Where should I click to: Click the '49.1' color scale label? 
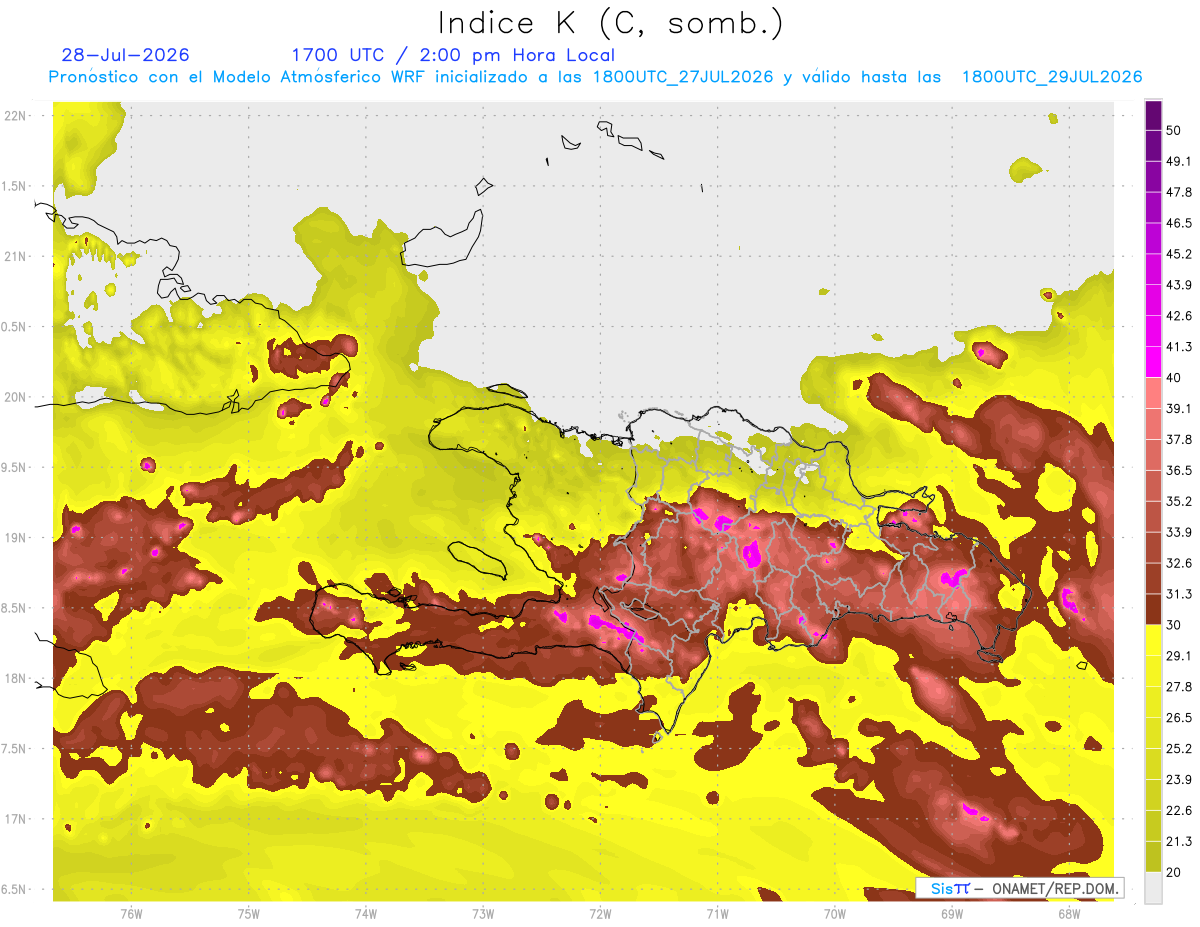click(x=1179, y=162)
